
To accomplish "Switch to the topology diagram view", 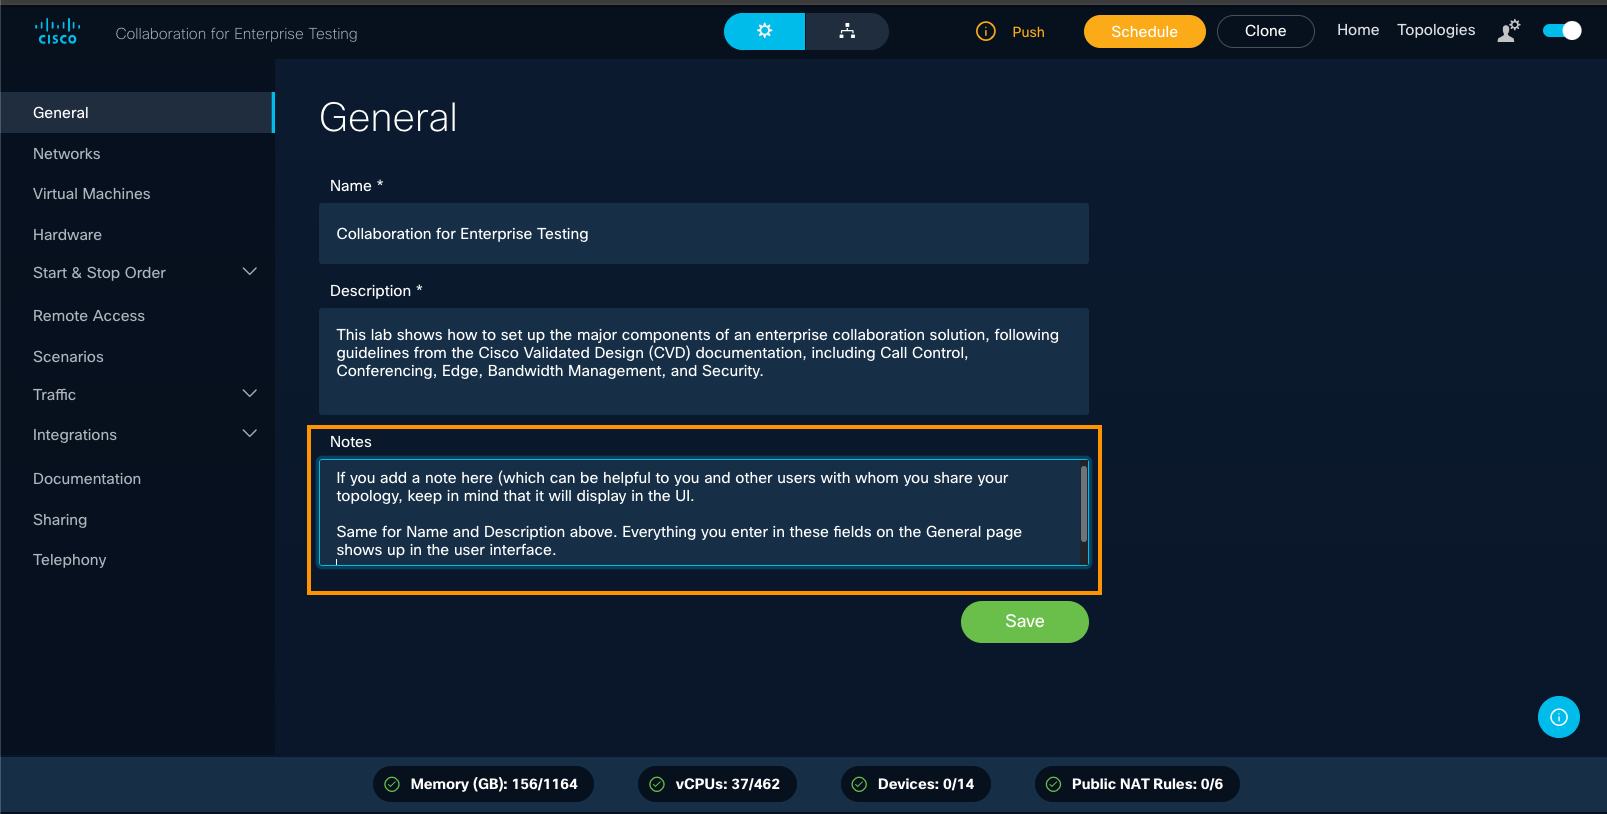I will pos(847,31).
